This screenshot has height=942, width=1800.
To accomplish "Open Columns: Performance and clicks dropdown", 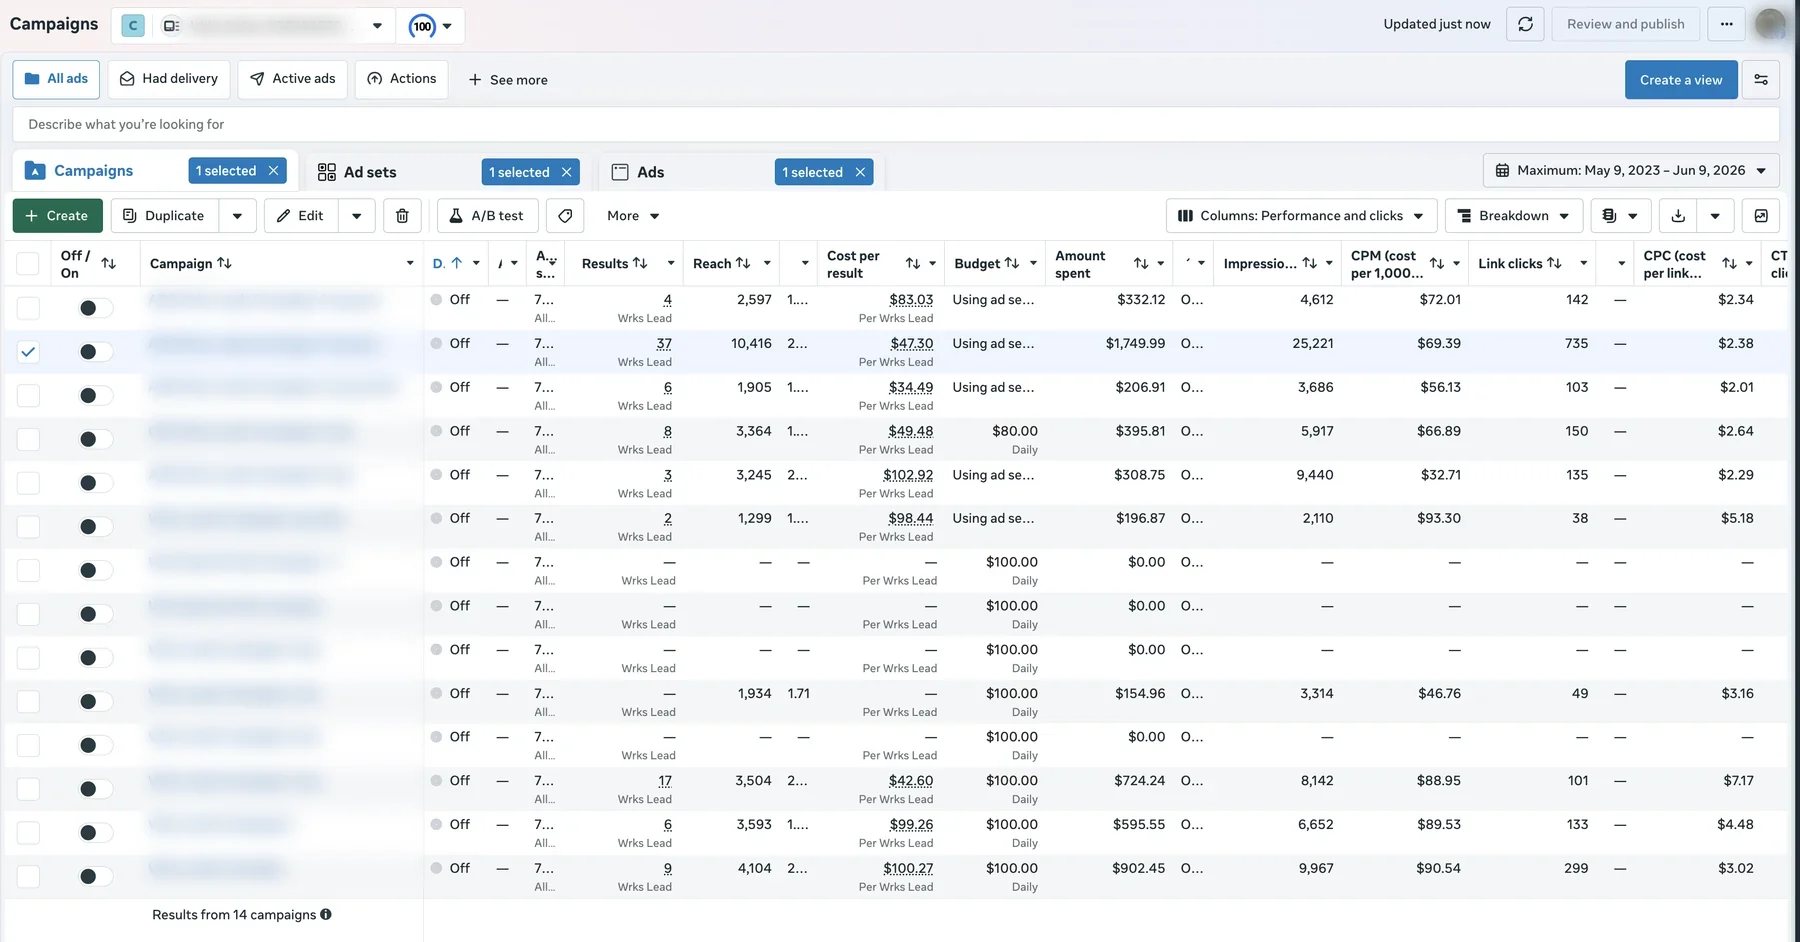I will [1301, 216].
